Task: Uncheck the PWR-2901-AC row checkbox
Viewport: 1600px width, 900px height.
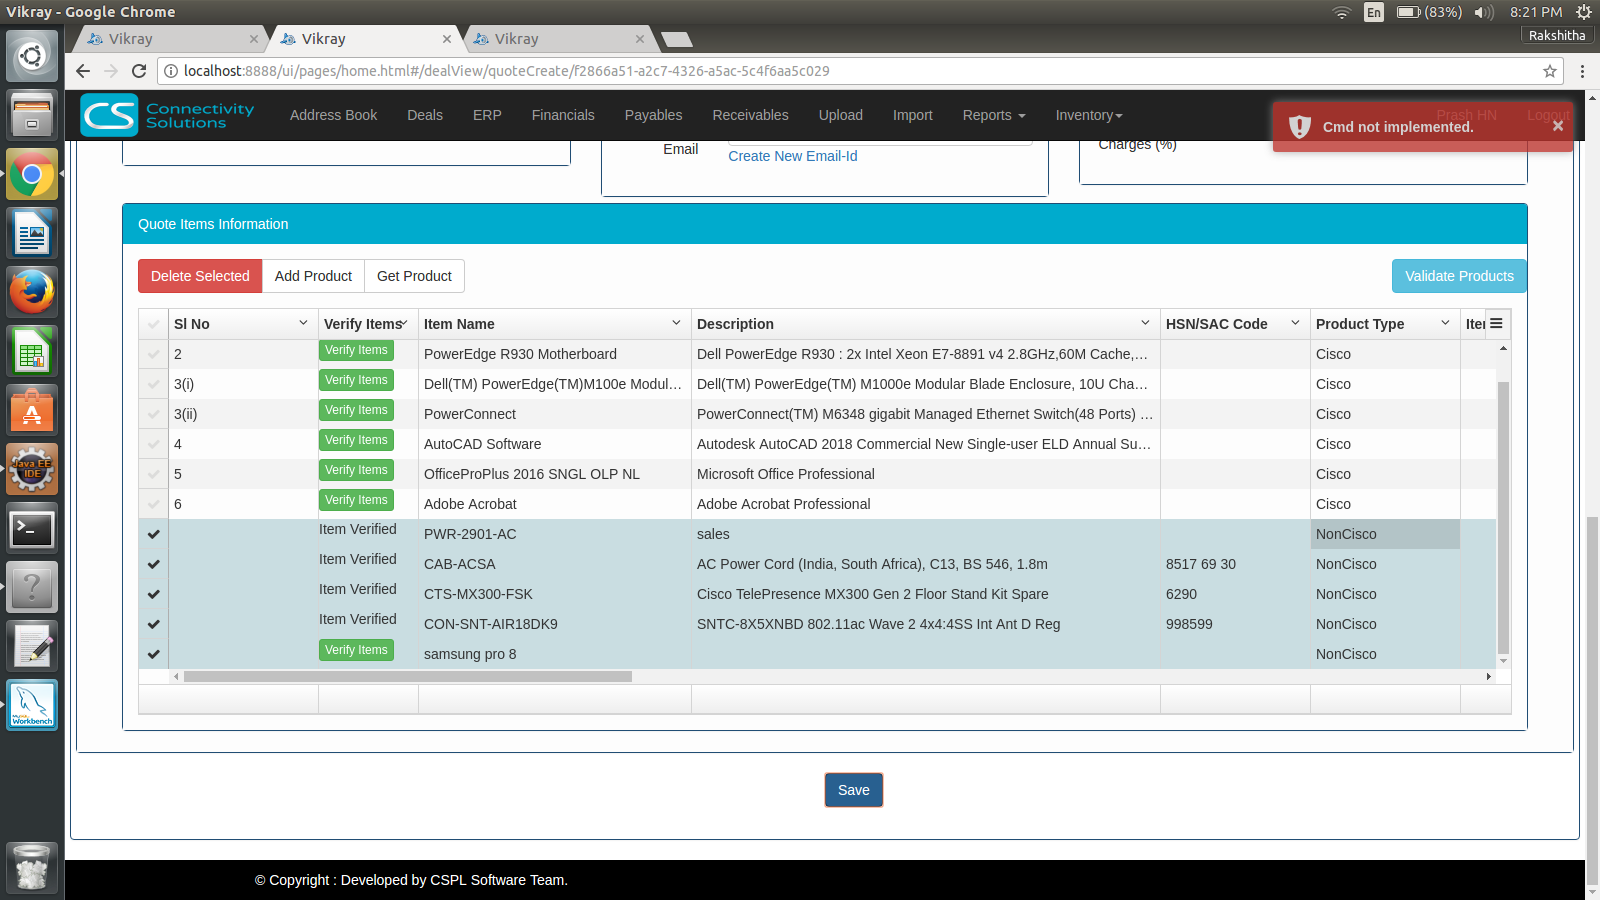Action: point(153,534)
